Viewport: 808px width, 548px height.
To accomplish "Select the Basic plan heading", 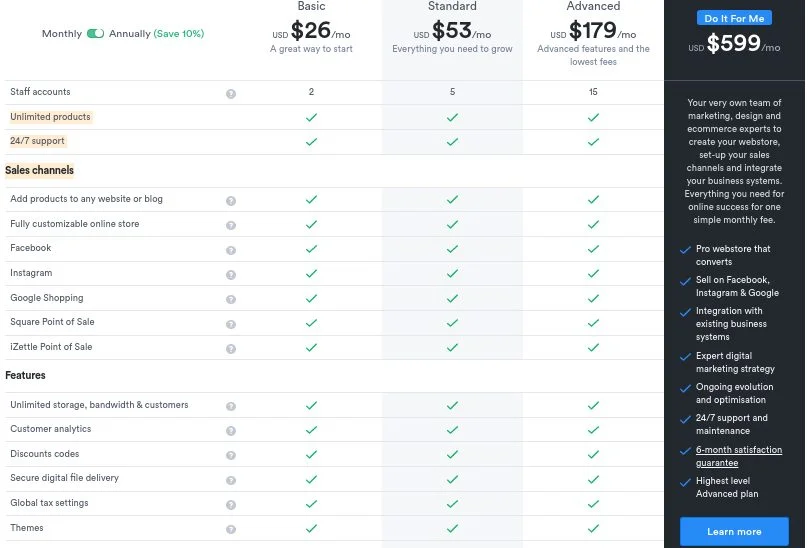I will 311,6.
